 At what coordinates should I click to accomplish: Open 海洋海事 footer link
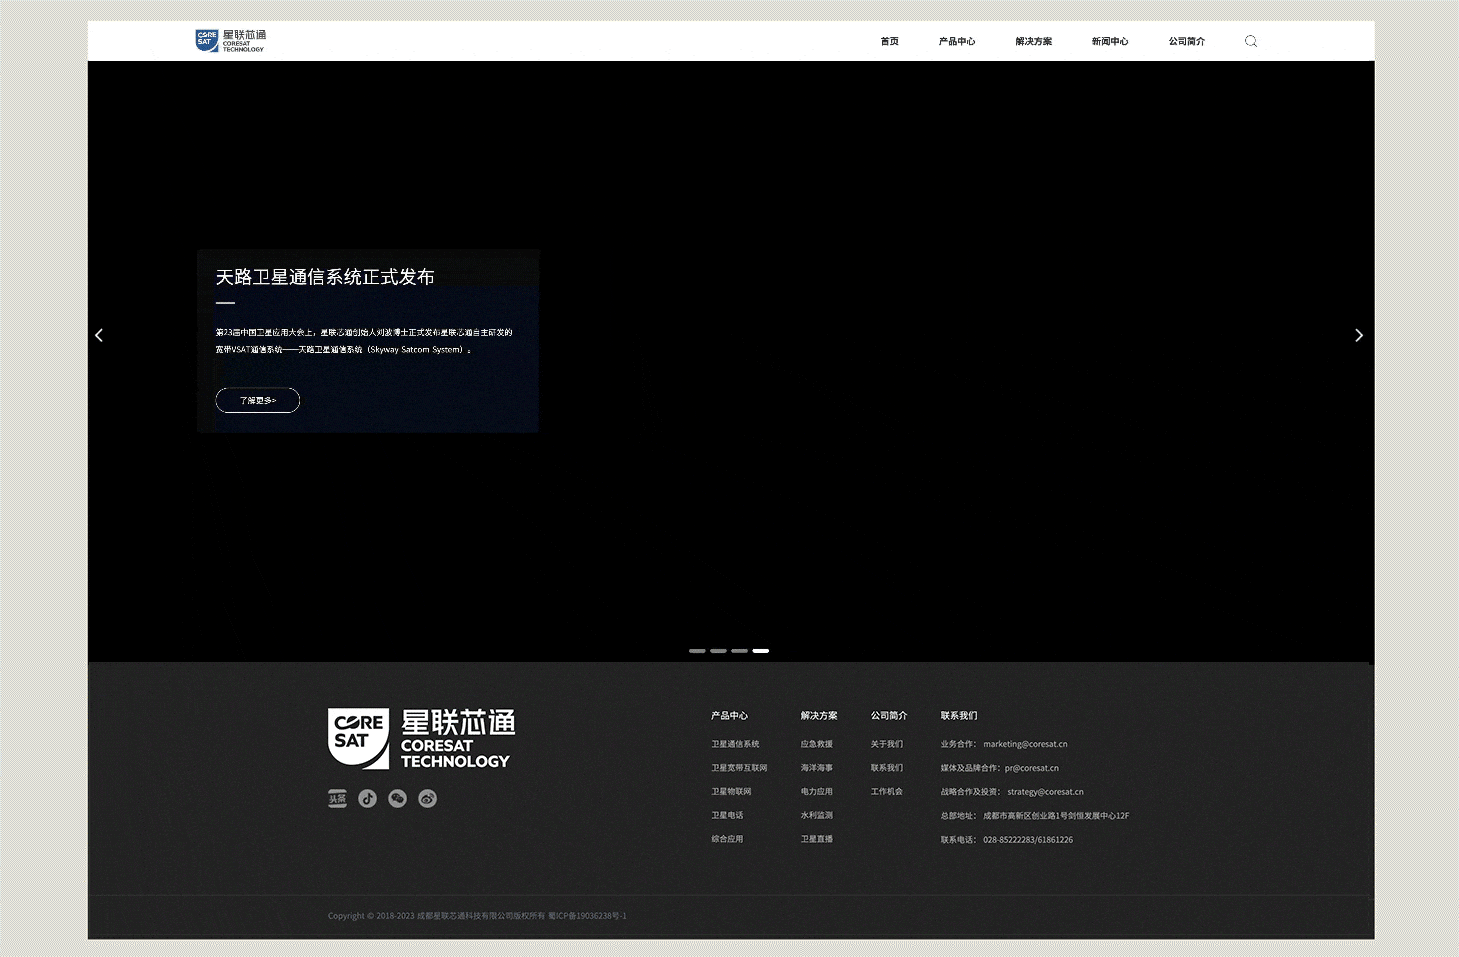coord(816,768)
